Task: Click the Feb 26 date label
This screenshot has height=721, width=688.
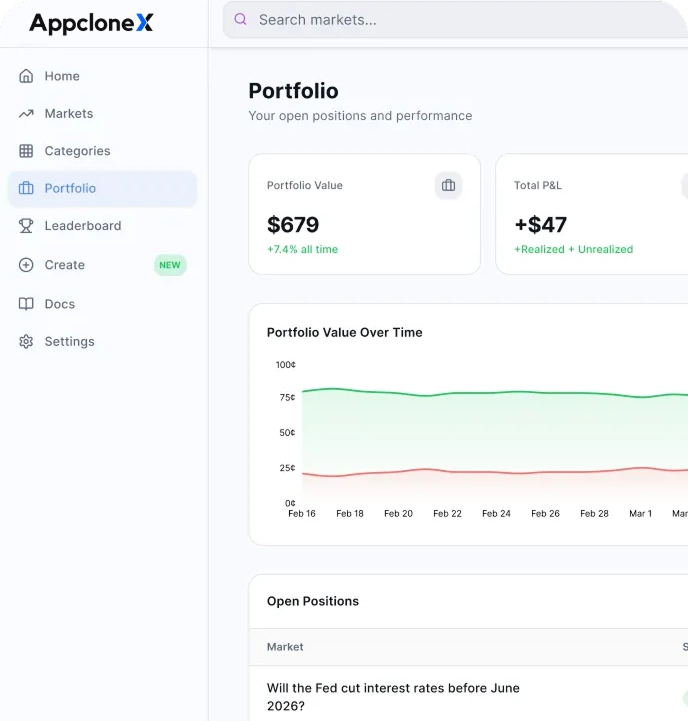Action: click(x=545, y=514)
